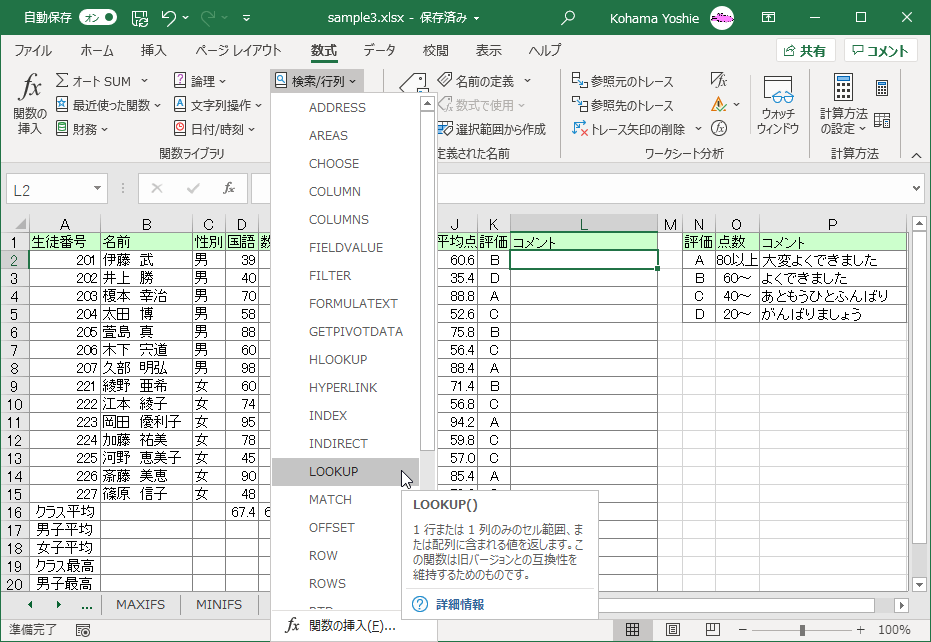Toggle the 自動保存 AutoSave switch
931x642 pixels.
[x=98, y=18]
